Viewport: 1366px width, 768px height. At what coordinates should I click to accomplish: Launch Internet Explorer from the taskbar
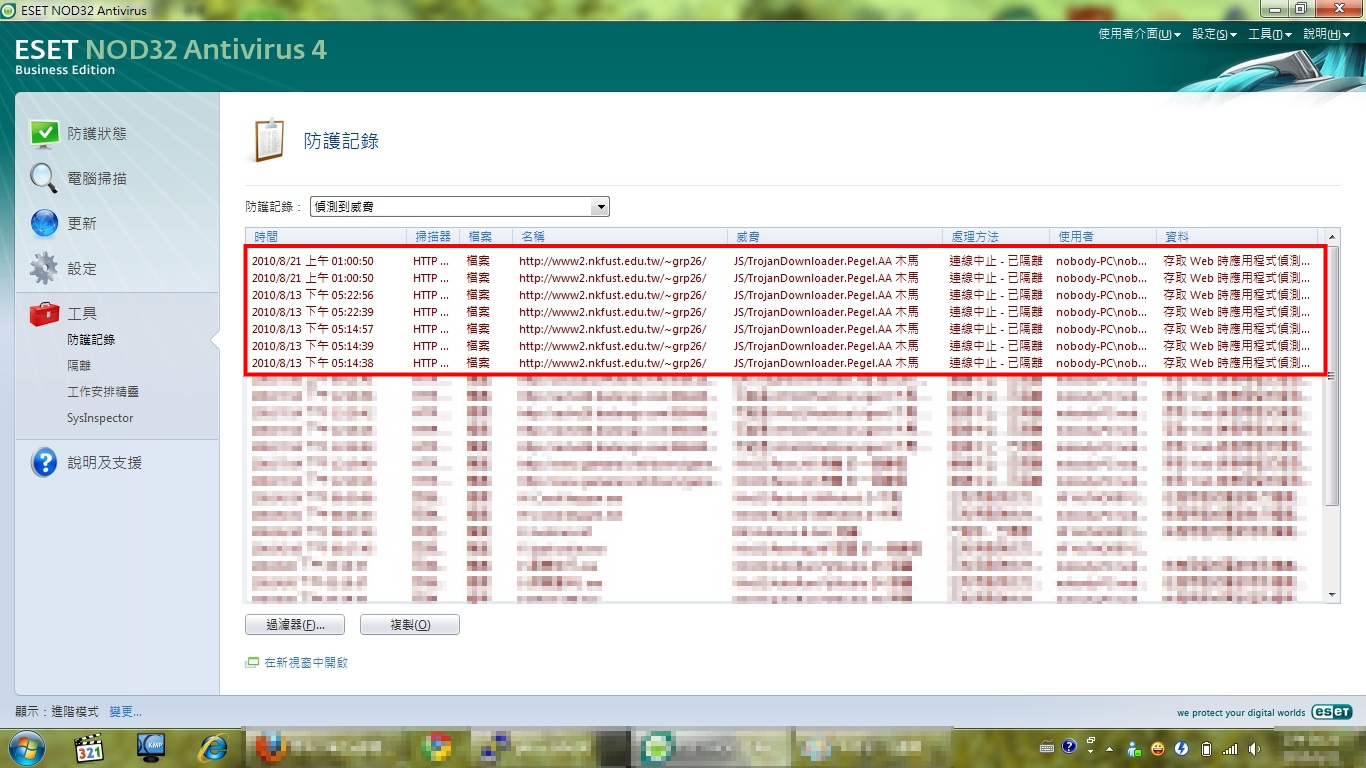[212, 747]
